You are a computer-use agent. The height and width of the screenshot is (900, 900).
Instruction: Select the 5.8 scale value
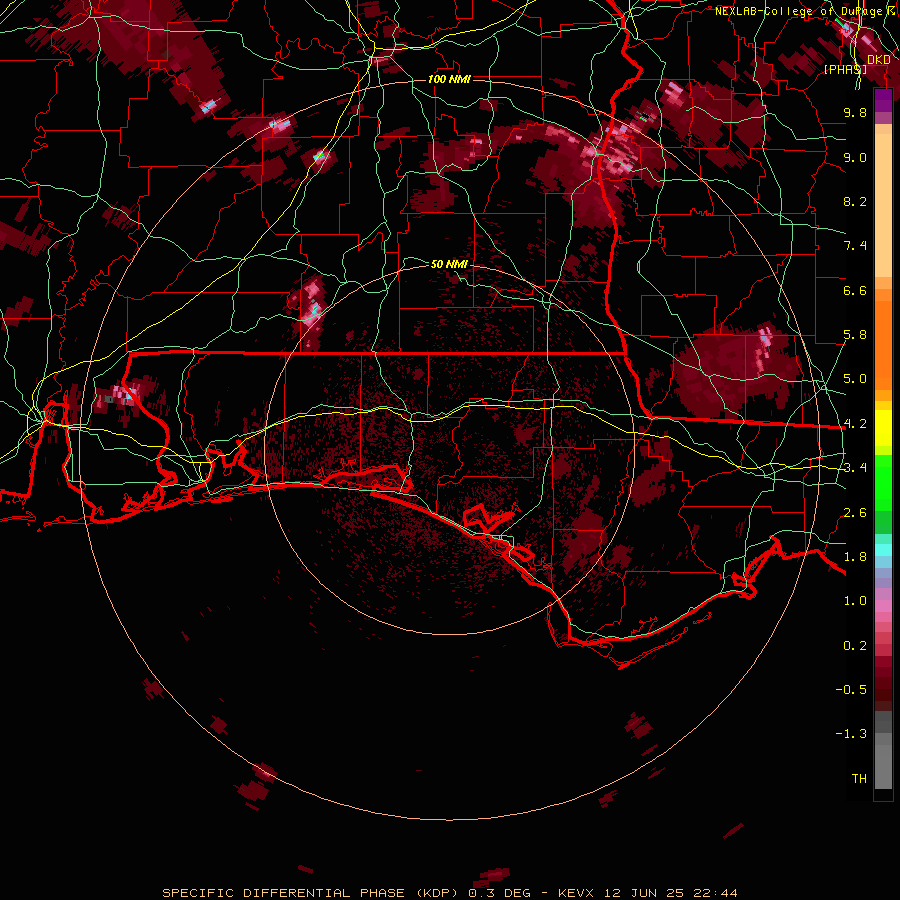(x=855, y=335)
